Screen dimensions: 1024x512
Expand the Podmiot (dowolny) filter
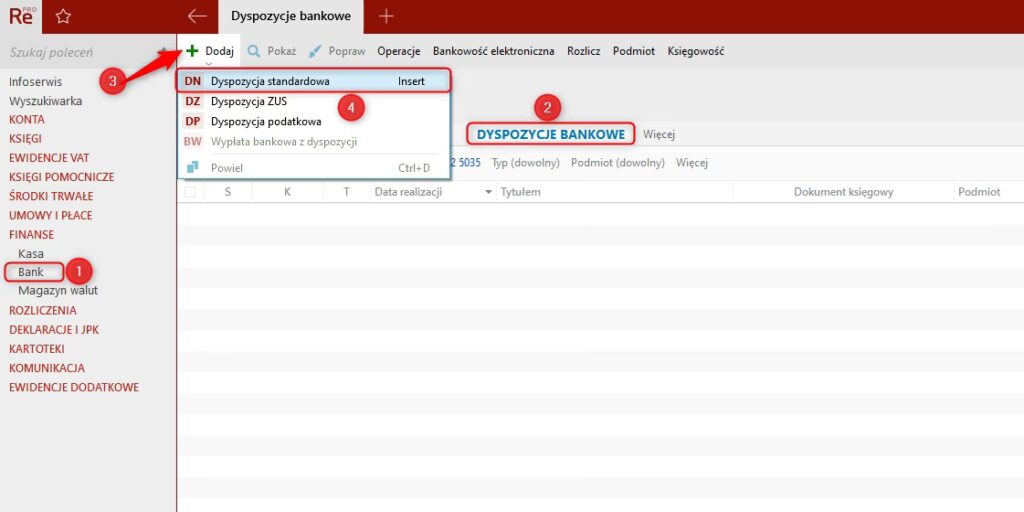(617, 162)
